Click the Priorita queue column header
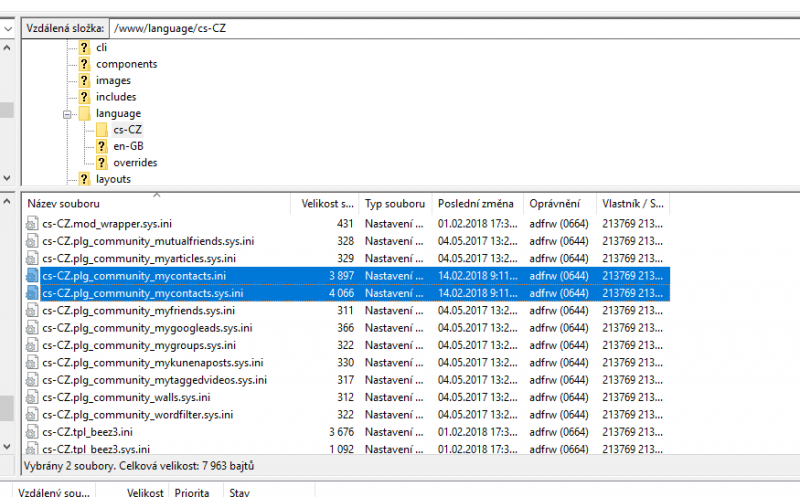 pos(196,492)
